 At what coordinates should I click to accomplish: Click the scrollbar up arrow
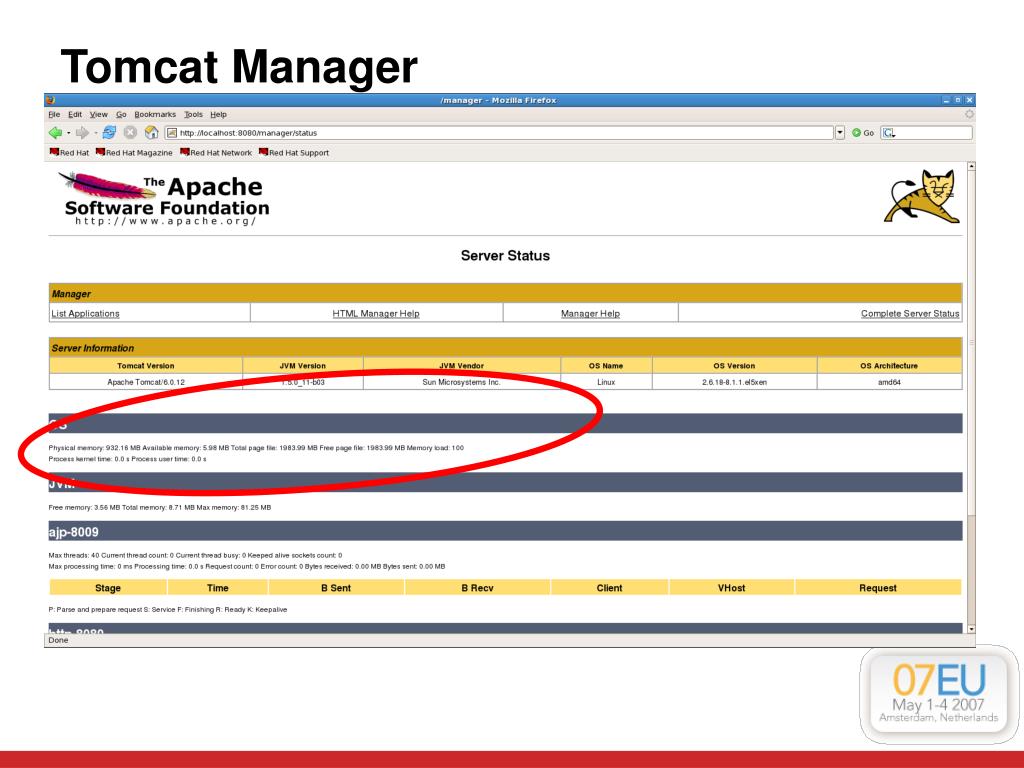tap(971, 167)
